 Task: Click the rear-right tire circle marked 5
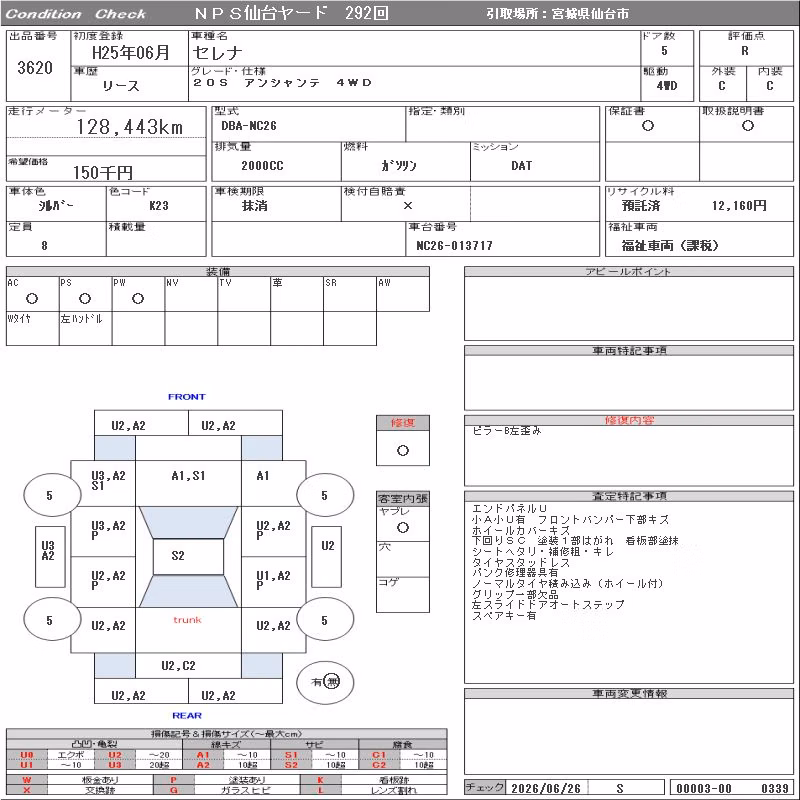point(325,620)
